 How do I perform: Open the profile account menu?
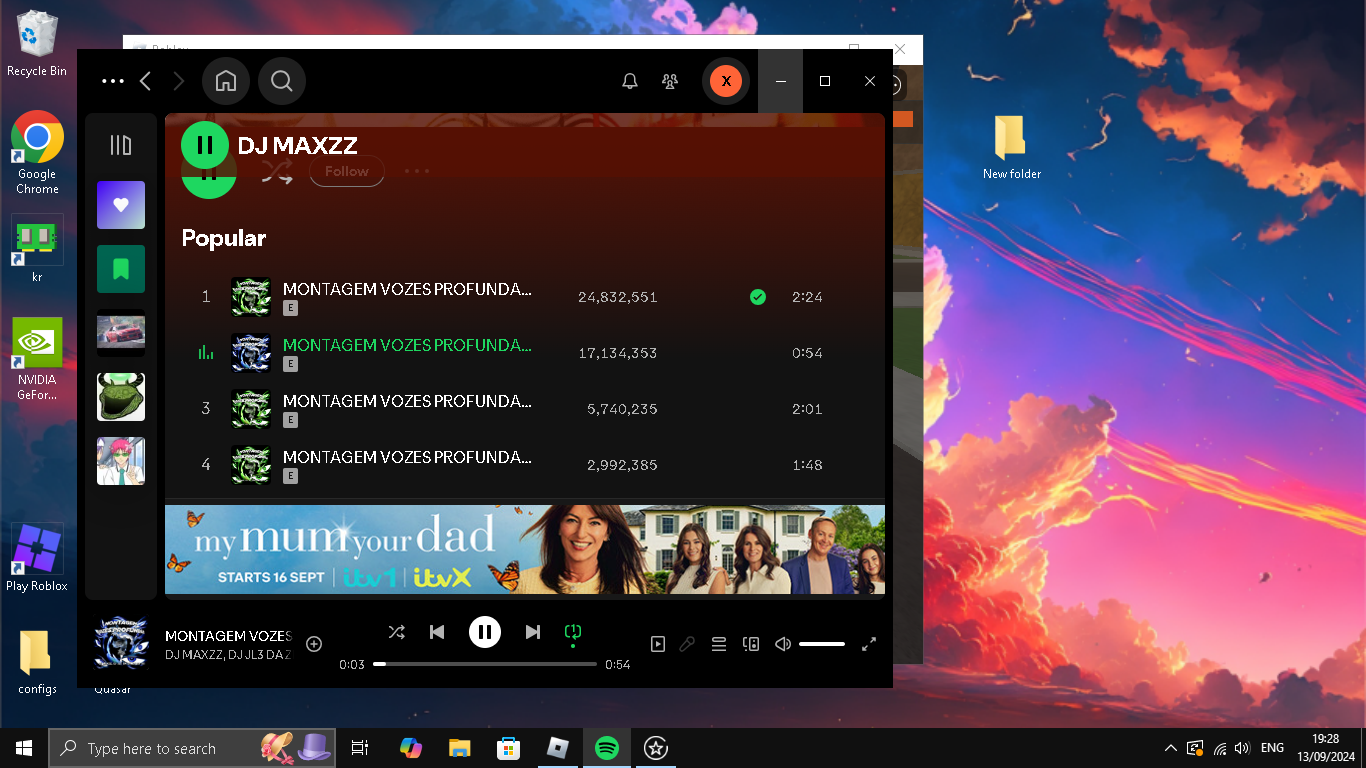726,81
